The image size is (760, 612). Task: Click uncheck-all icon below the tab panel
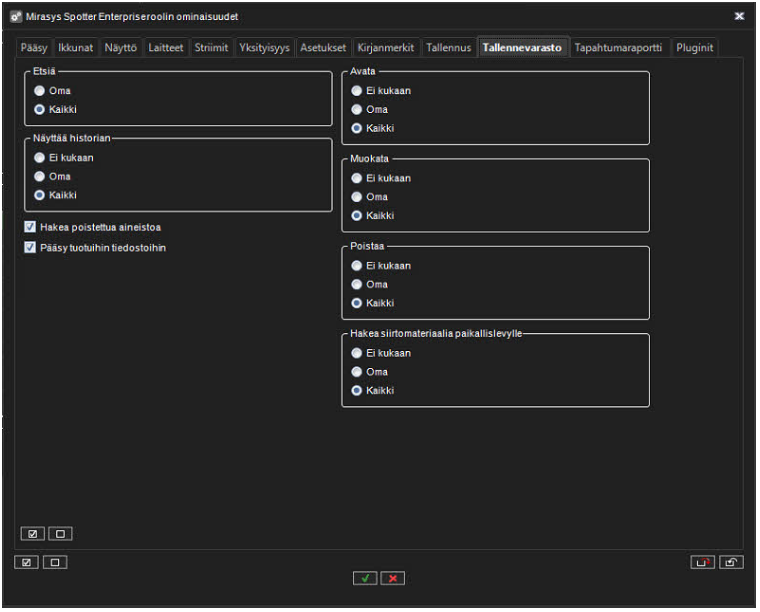[54, 562]
